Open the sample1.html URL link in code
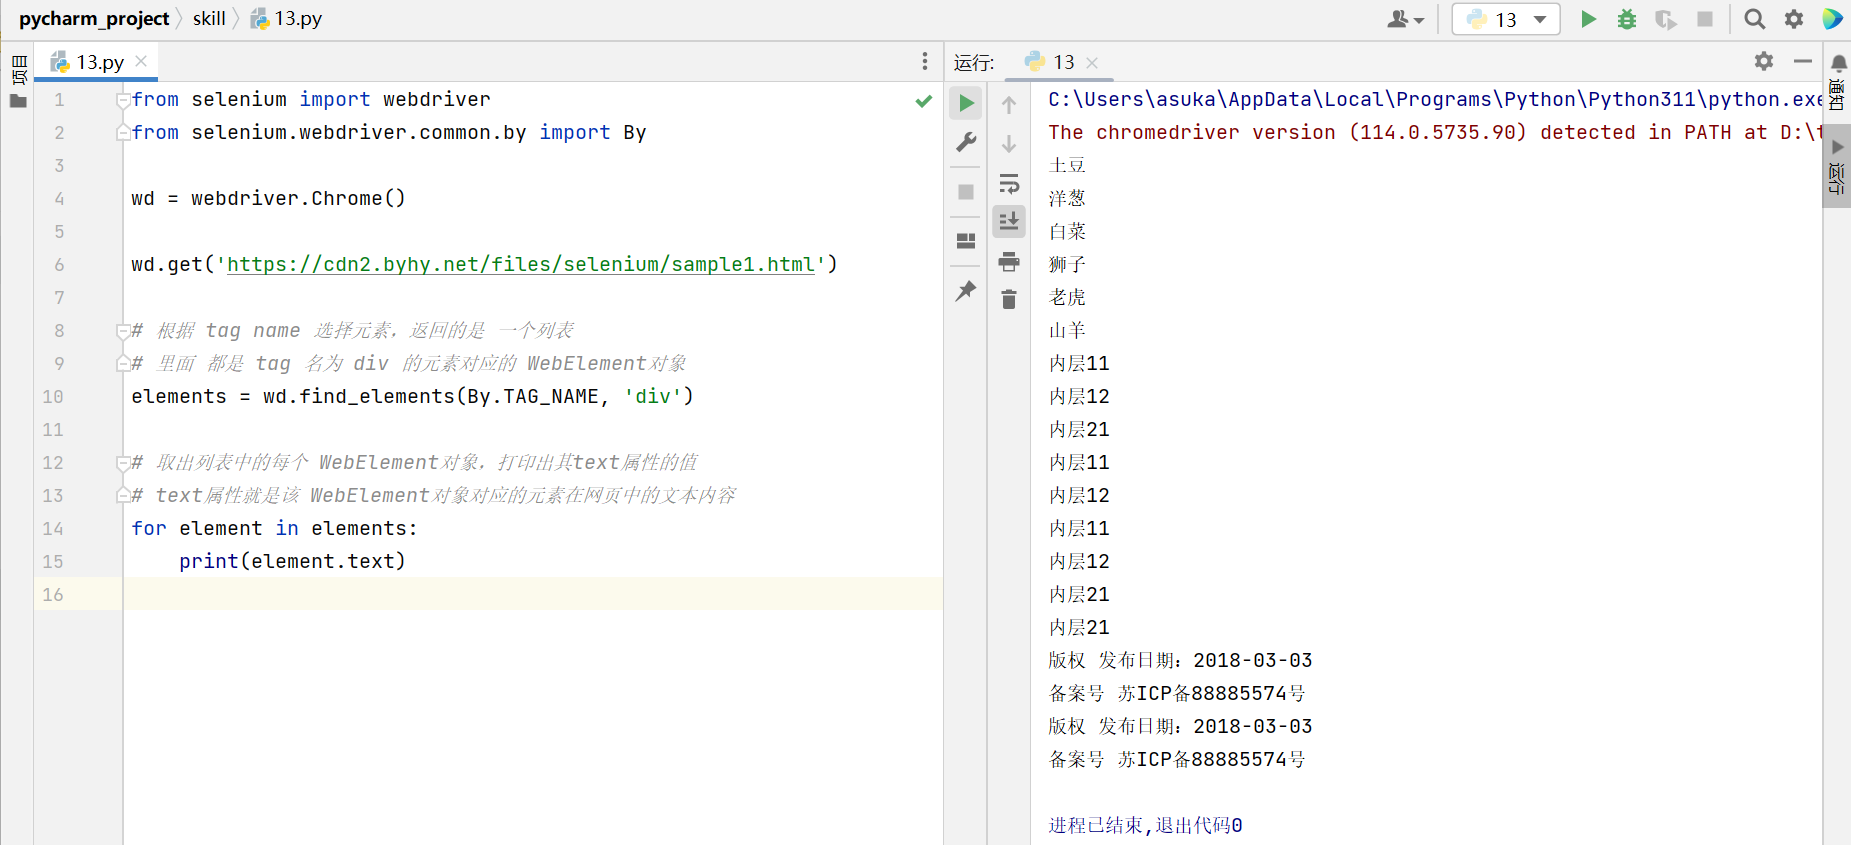Viewport: 1851px width, 845px height. click(520, 264)
